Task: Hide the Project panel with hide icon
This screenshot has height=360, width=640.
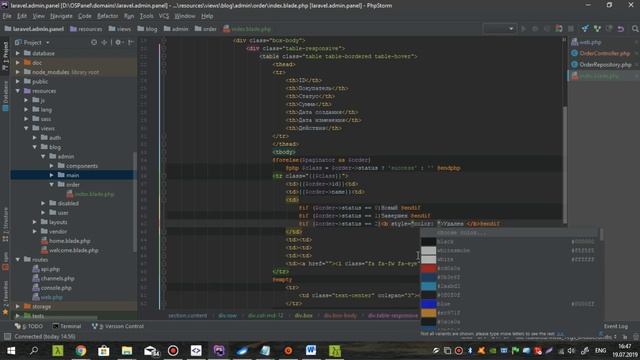Action: click(x=131, y=42)
